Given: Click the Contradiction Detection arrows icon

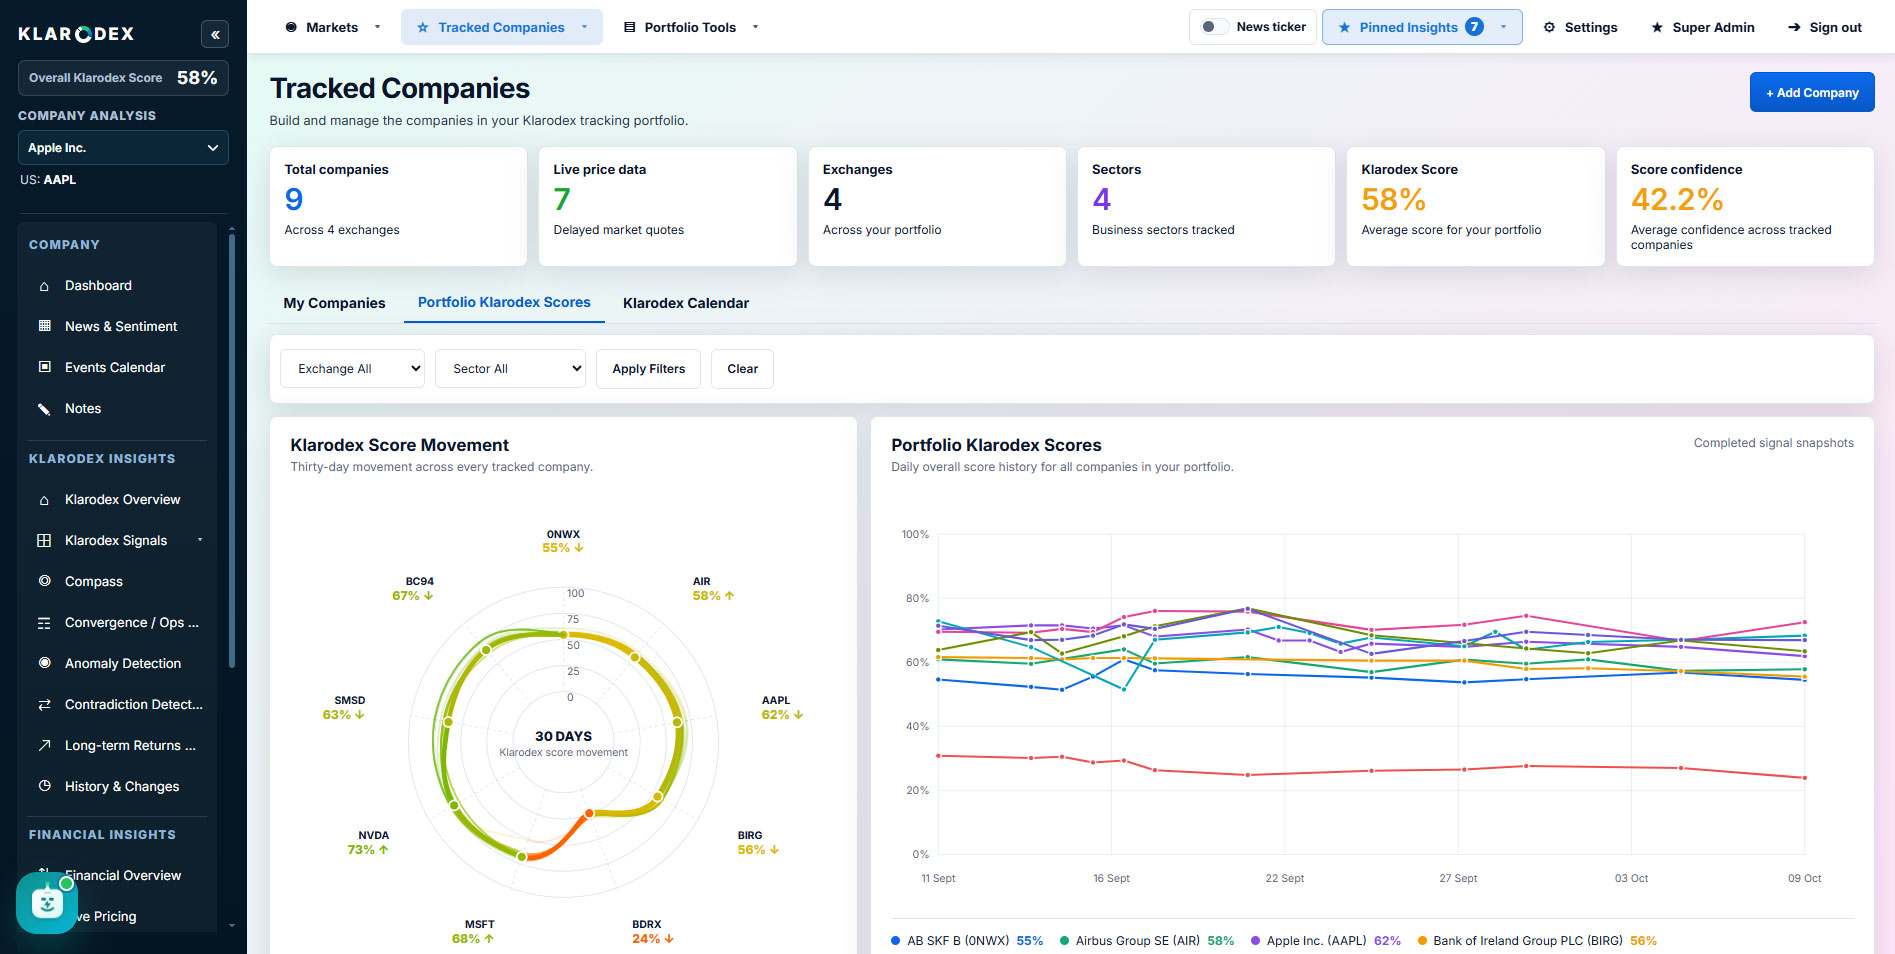Looking at the screenshot, I should click(x=44, y=704).
